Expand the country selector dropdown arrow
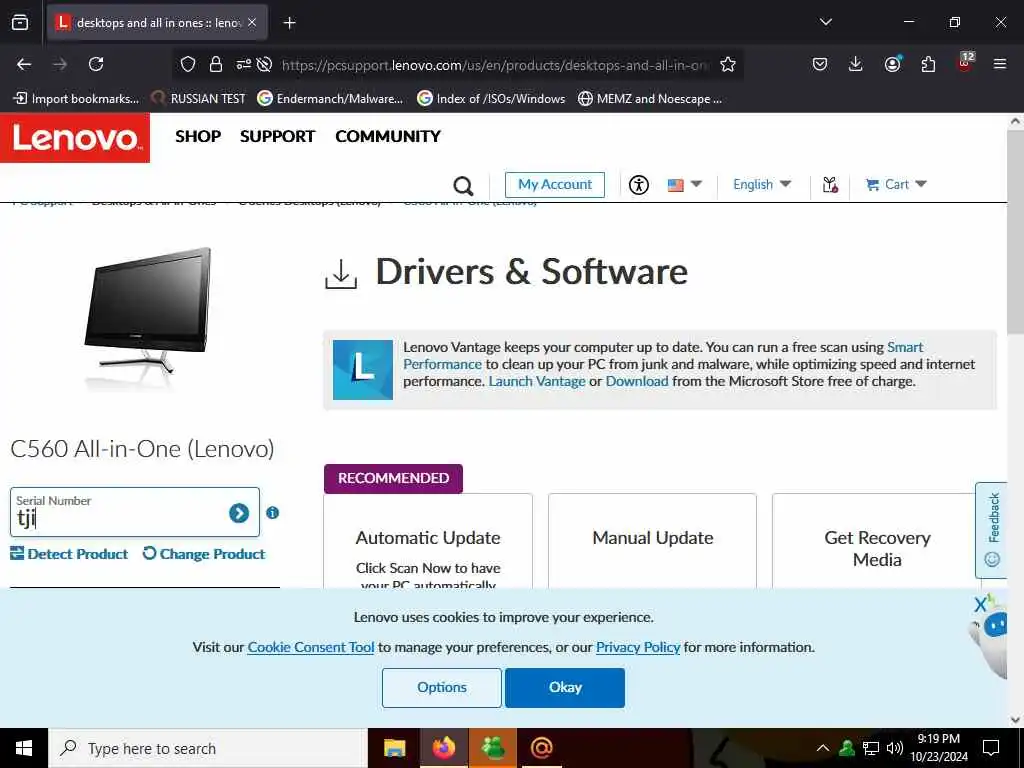Screen dimensions: 1024x768 click(696, 184)
